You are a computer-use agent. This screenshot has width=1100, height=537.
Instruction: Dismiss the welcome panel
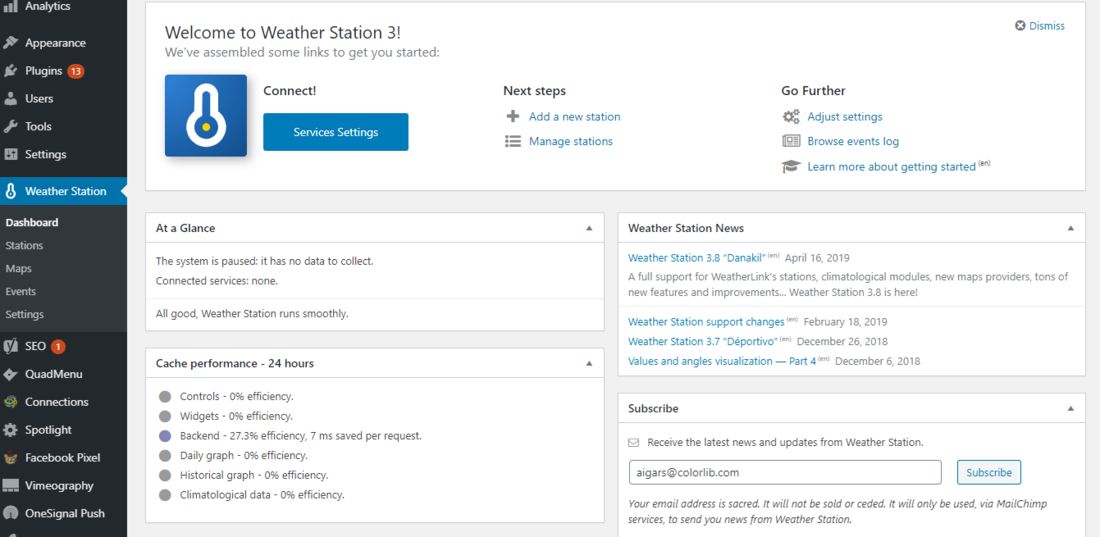pos(1040,26)
